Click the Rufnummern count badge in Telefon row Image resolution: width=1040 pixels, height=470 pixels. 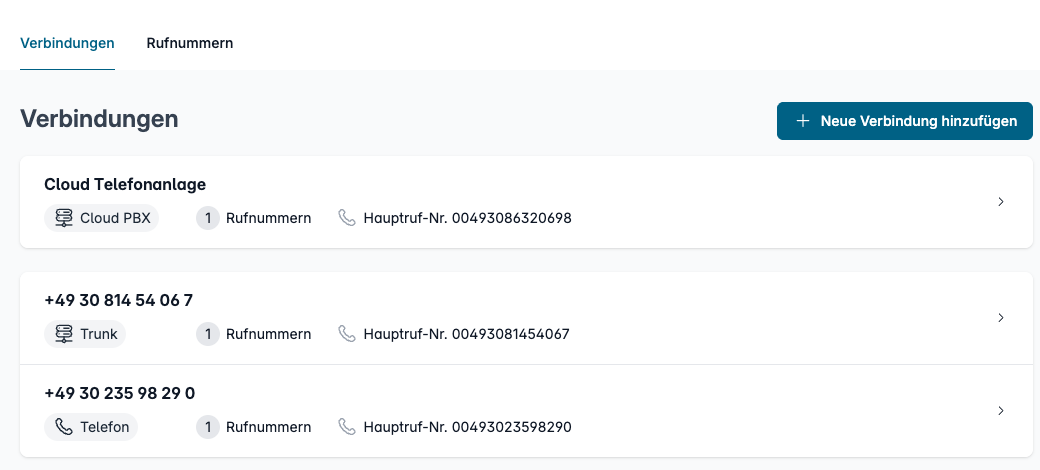[208, 427]
